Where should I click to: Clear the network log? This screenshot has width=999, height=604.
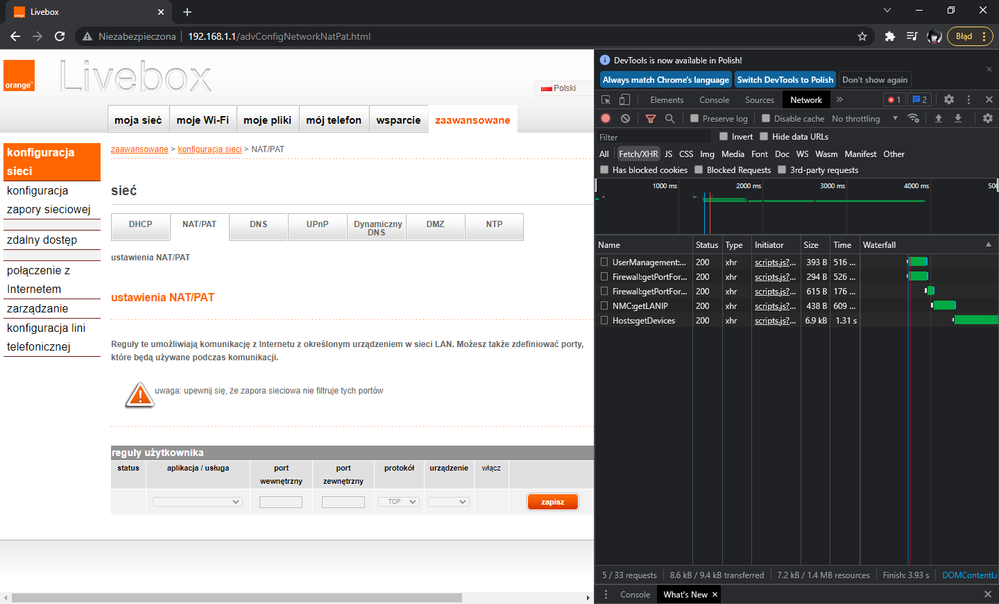(x=625, y=119)
